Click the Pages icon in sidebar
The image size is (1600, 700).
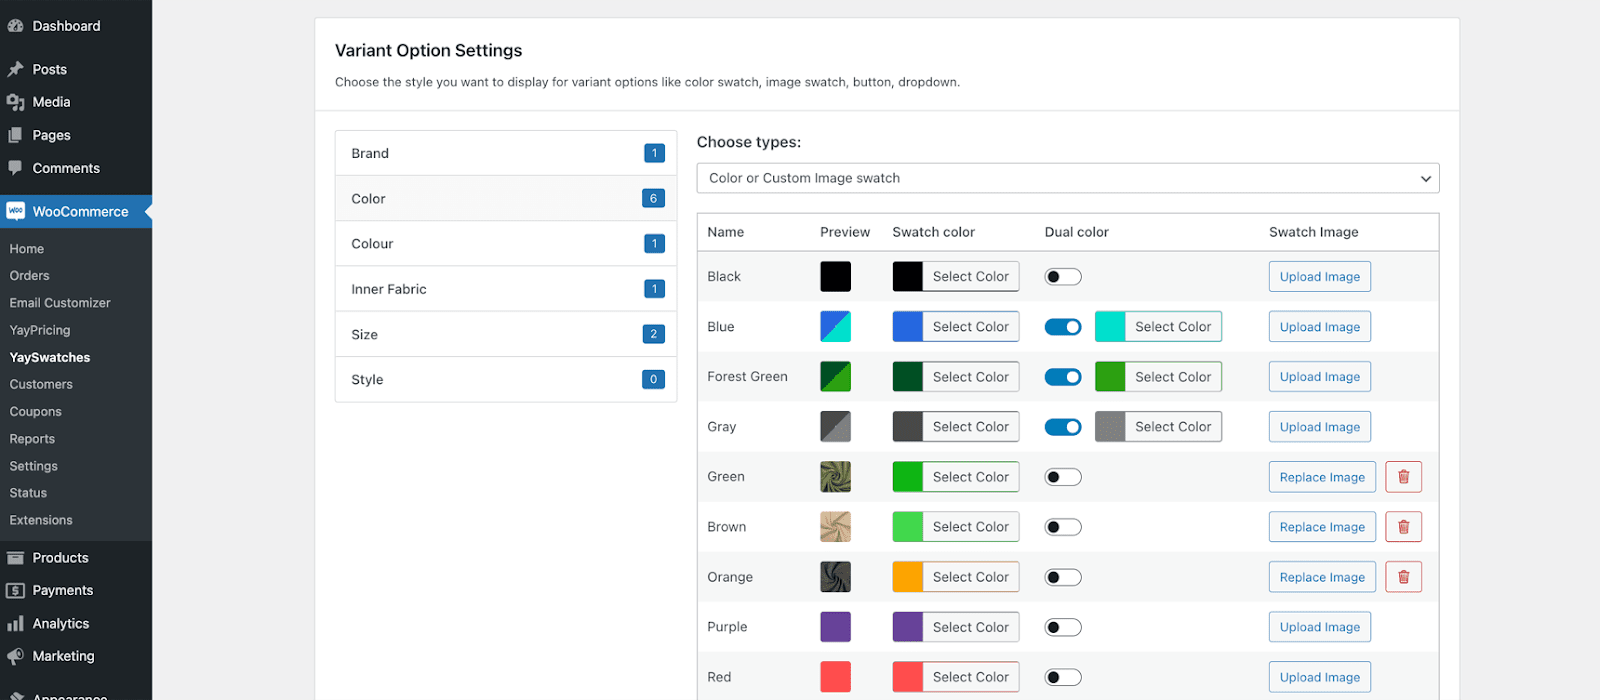coord(16,135)
